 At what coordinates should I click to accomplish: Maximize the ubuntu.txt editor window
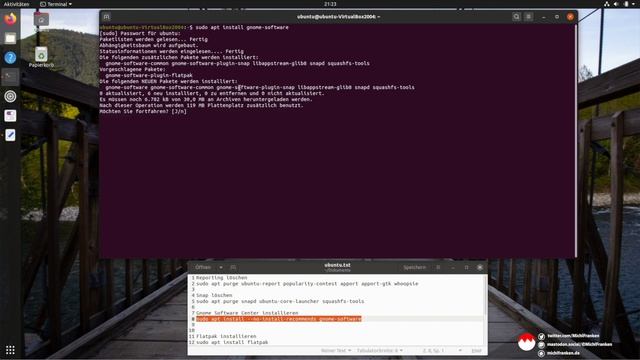(x=466, y=267)
